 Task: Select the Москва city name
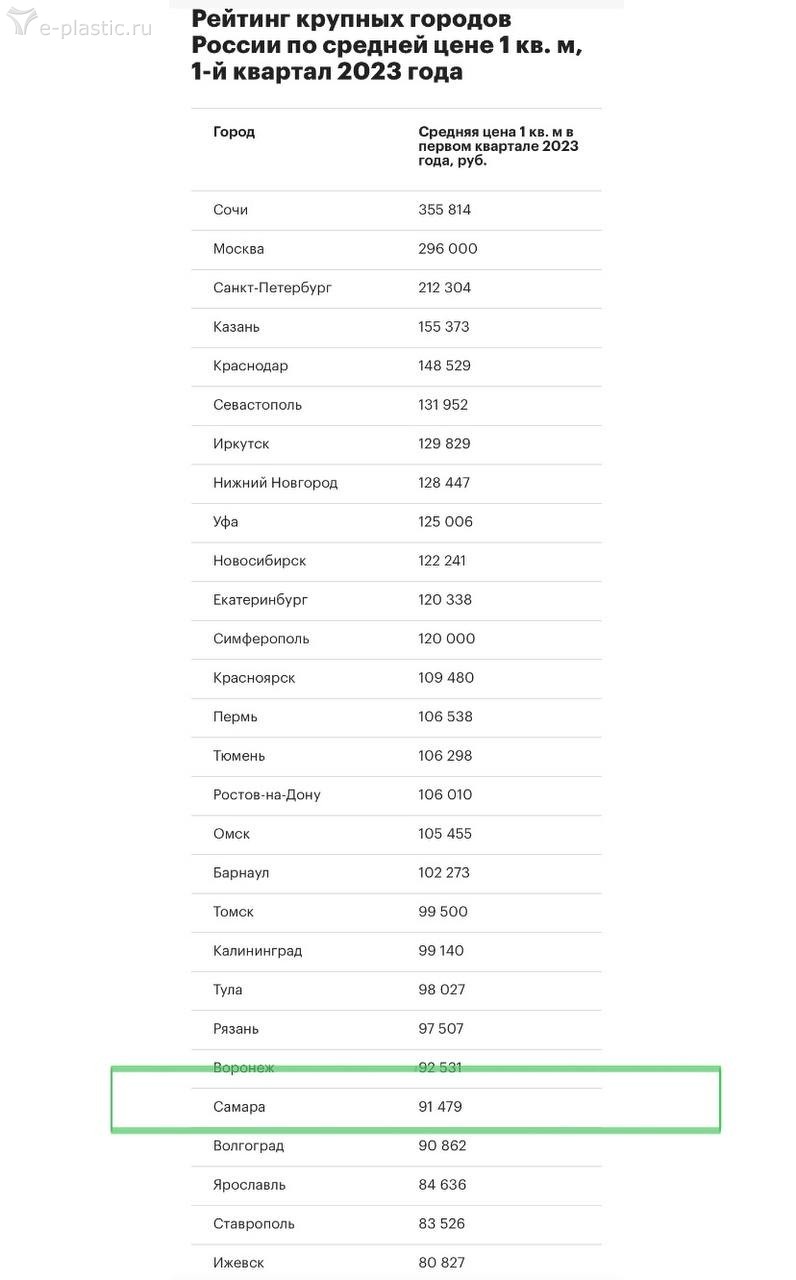pos(239,249)
